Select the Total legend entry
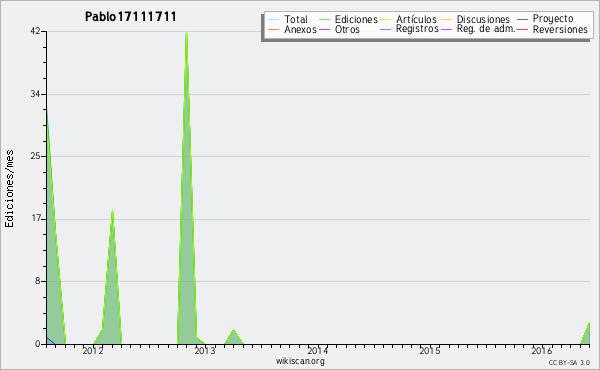 coord(296,19)
